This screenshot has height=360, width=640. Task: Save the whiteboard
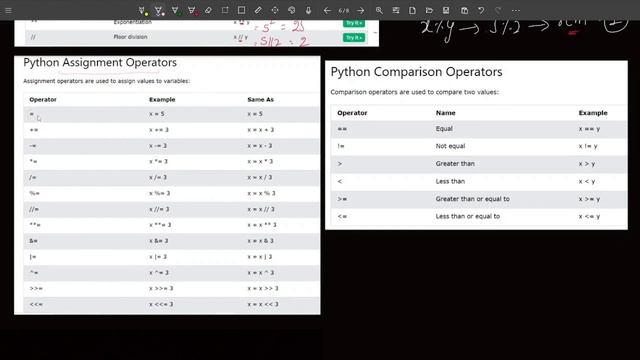[x=446, y=10]
